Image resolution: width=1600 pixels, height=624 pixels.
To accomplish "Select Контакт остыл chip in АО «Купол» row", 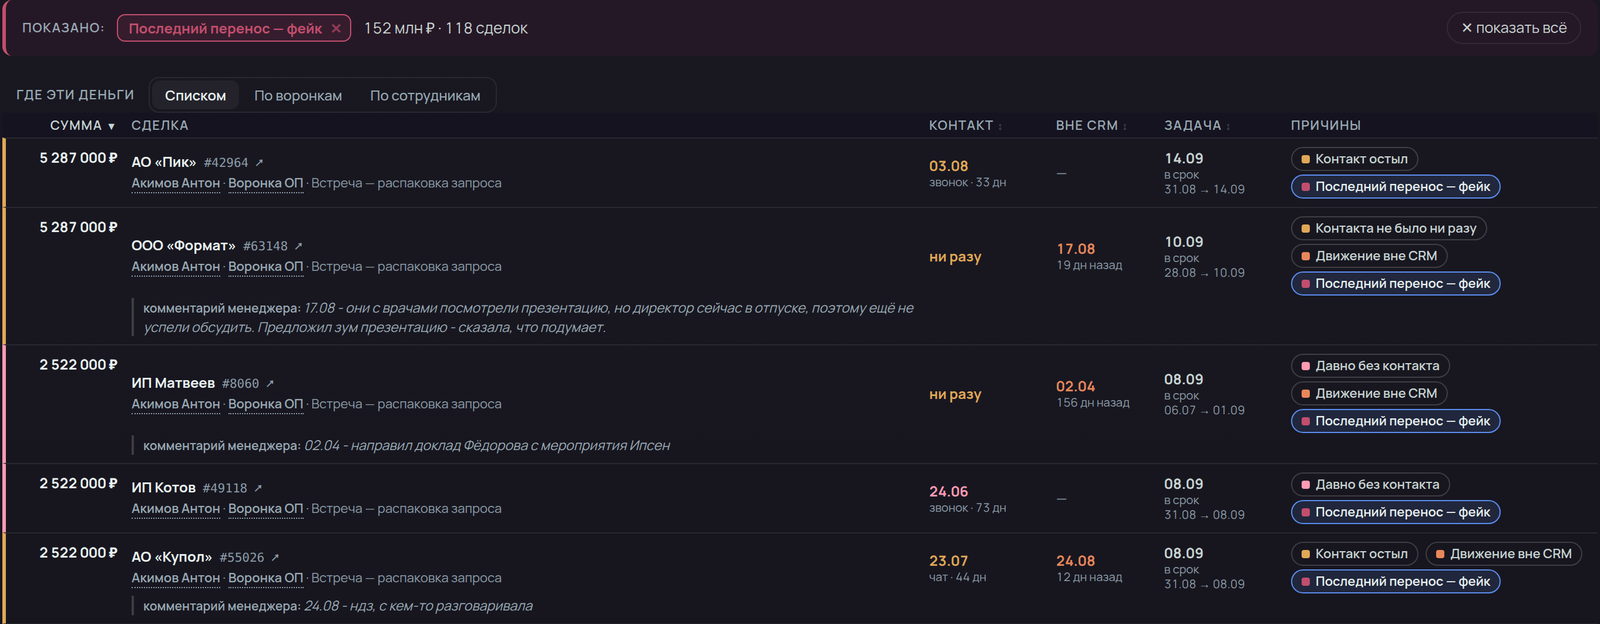I will pos(1355,554).
